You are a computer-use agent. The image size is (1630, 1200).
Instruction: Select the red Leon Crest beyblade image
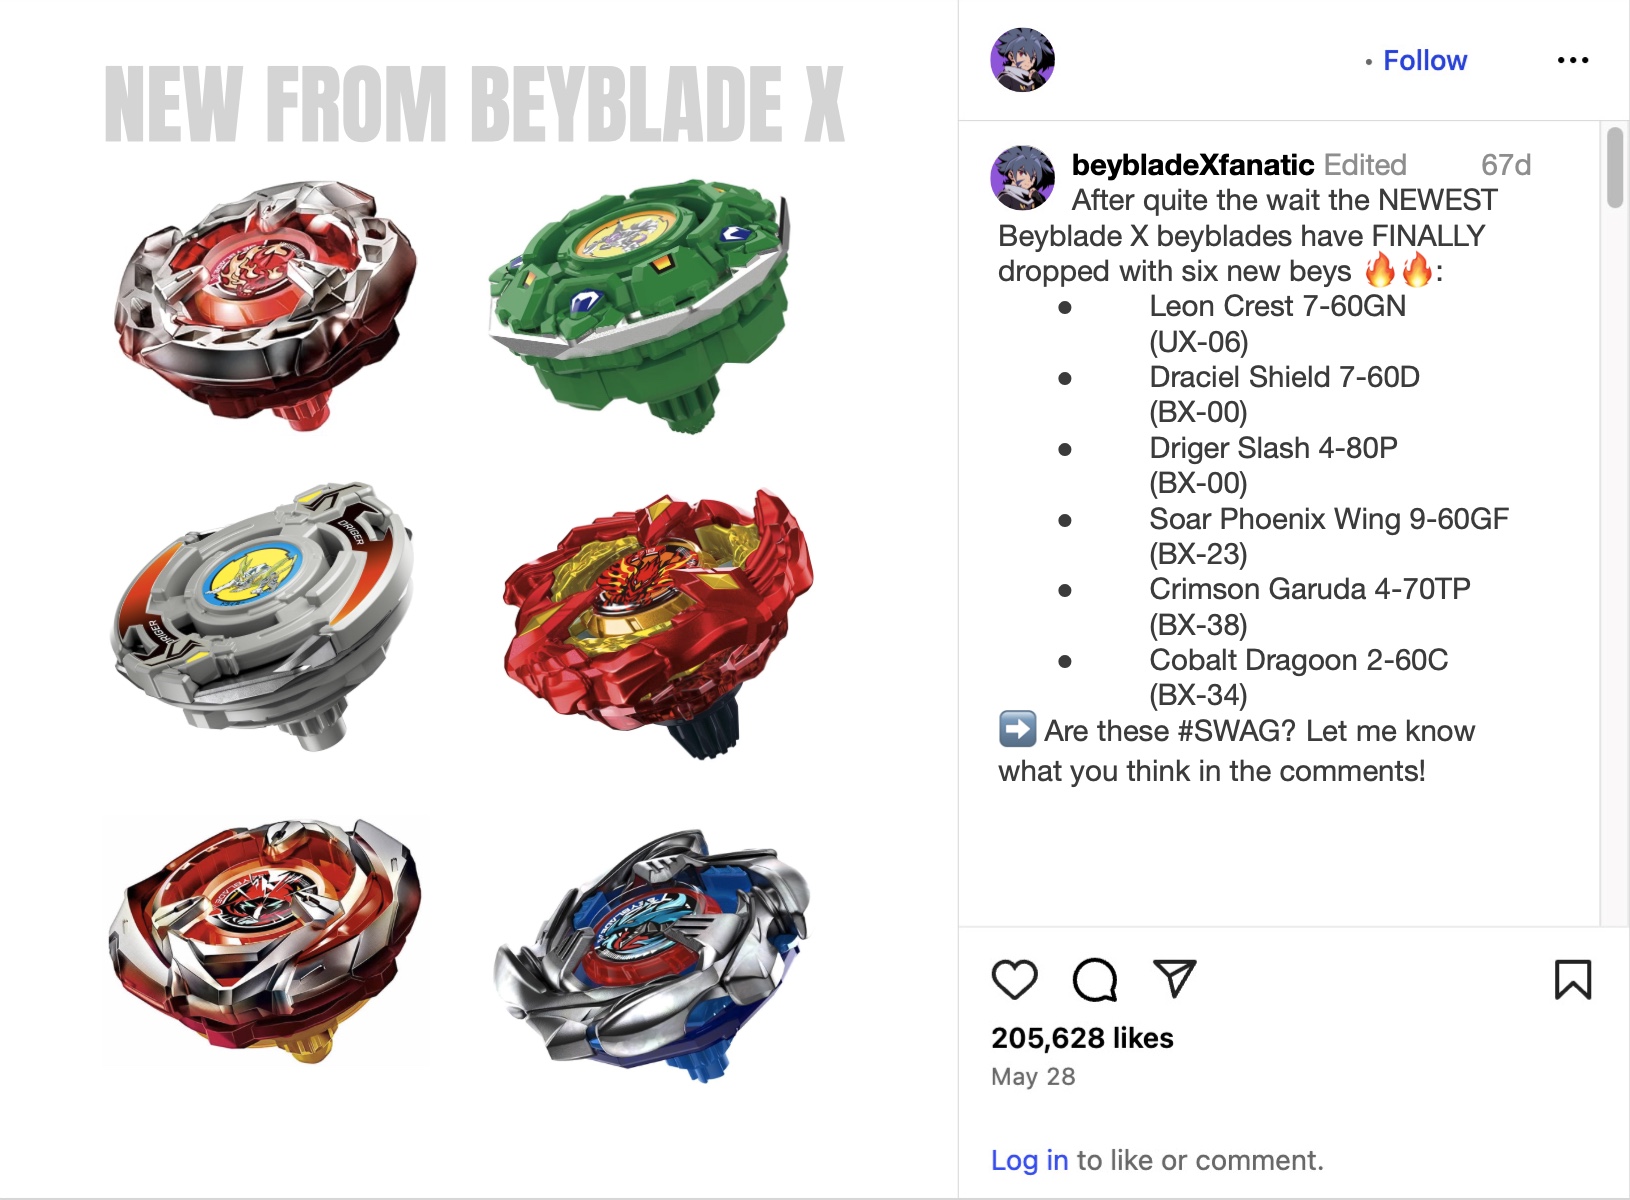point(265,304)
